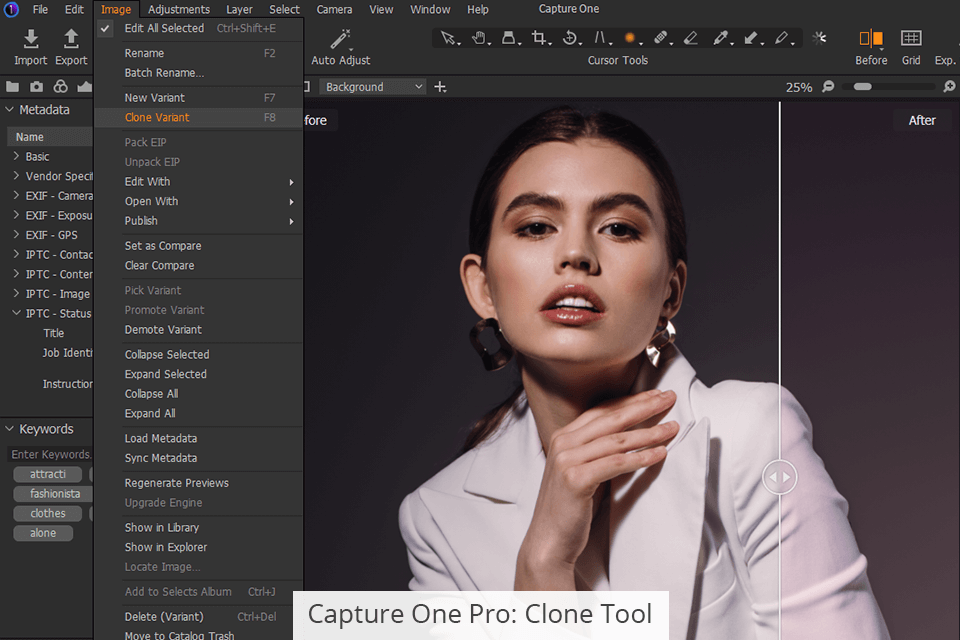Expand the EXIF - GPS section
This screenshot has width=960, height=640.
point(17,235)
